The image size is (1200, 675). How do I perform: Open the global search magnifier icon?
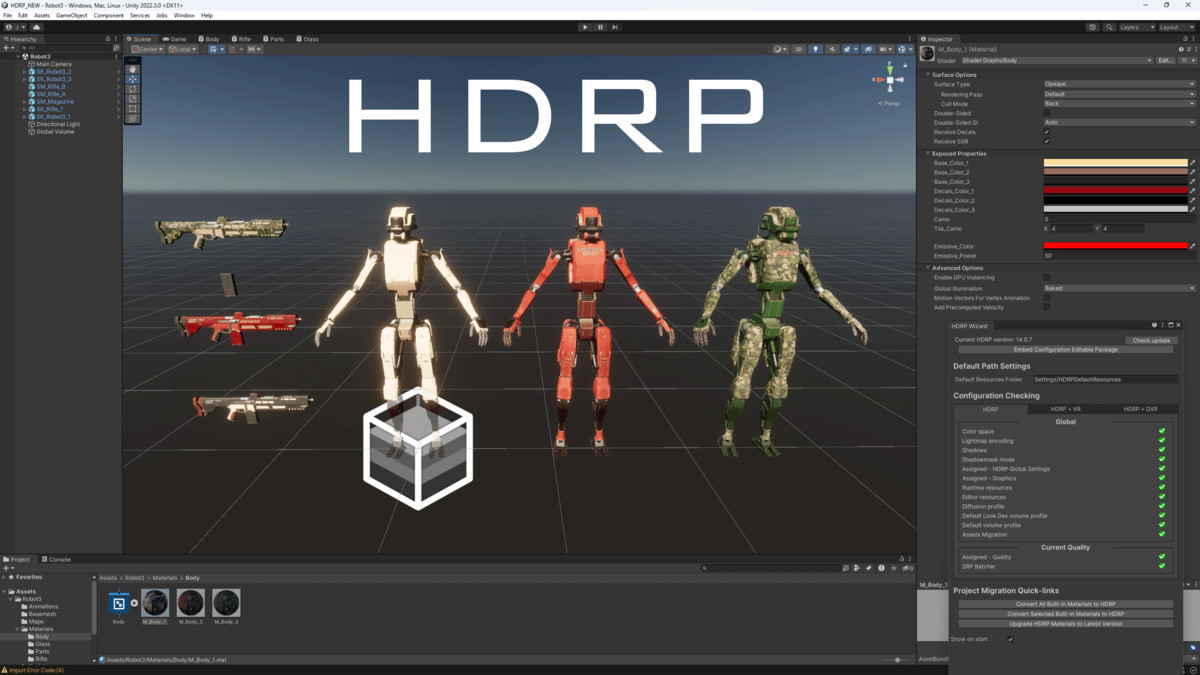[x=1109, y=27]
